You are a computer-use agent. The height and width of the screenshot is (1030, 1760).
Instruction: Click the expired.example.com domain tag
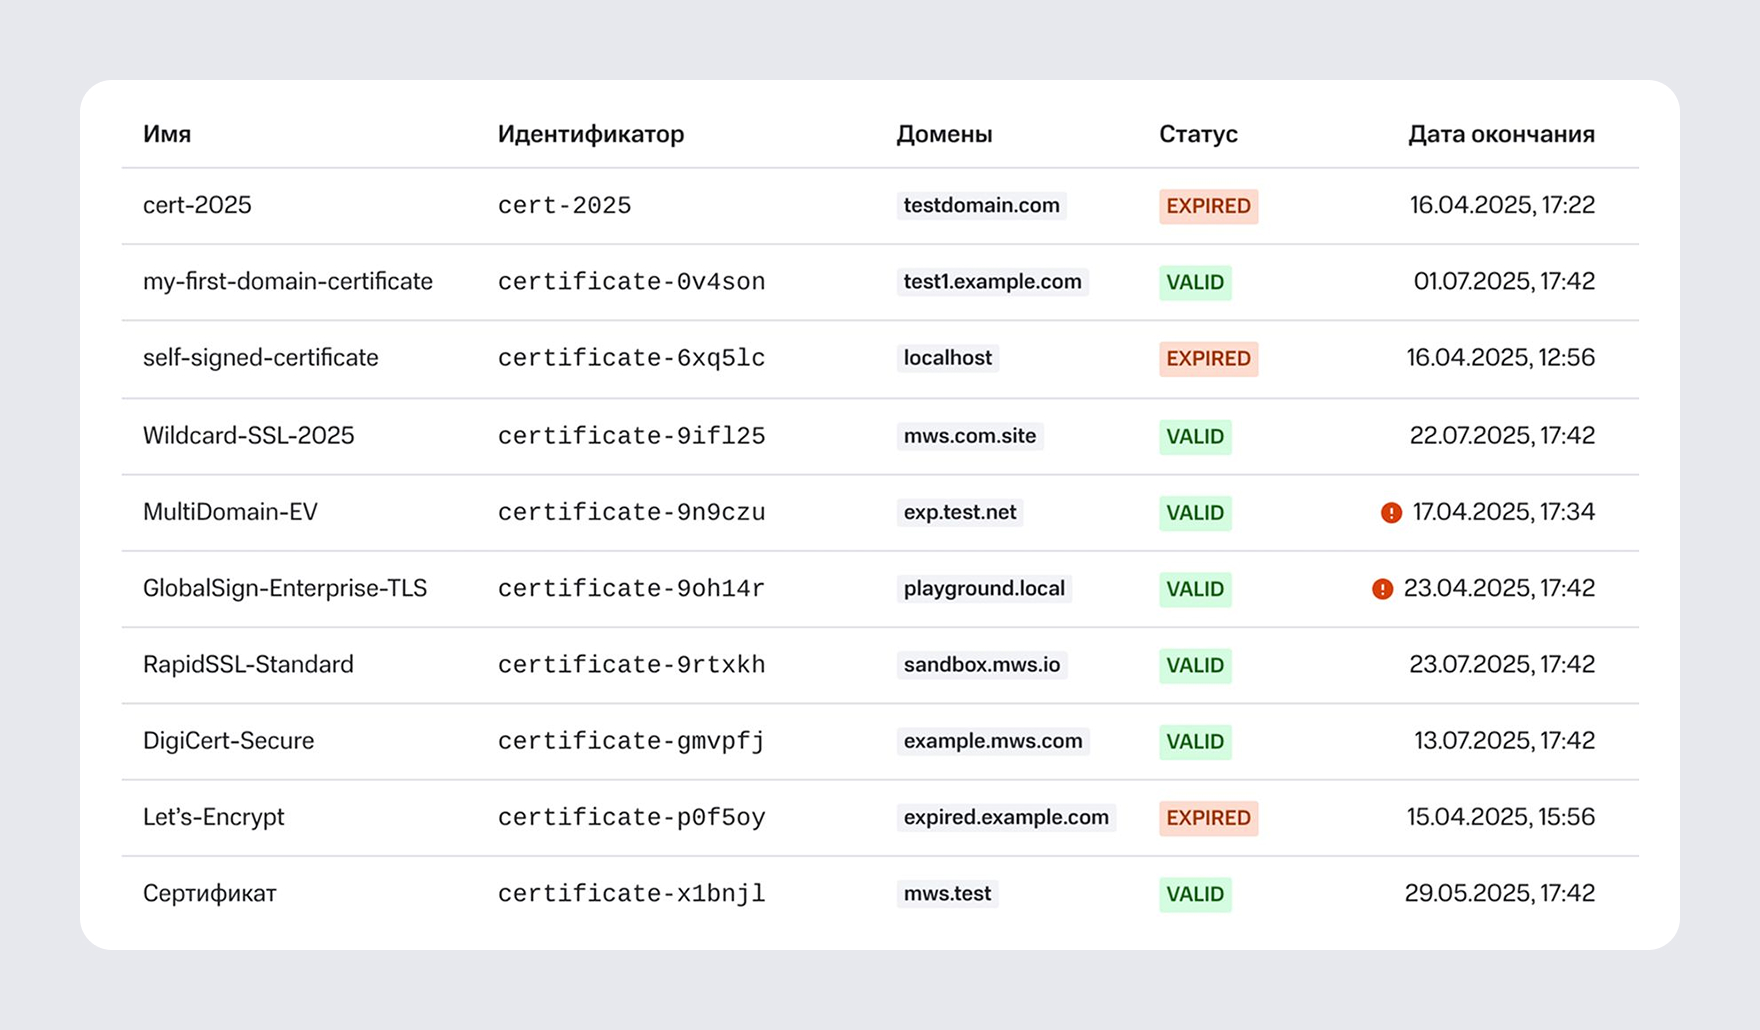(1006, 818)
